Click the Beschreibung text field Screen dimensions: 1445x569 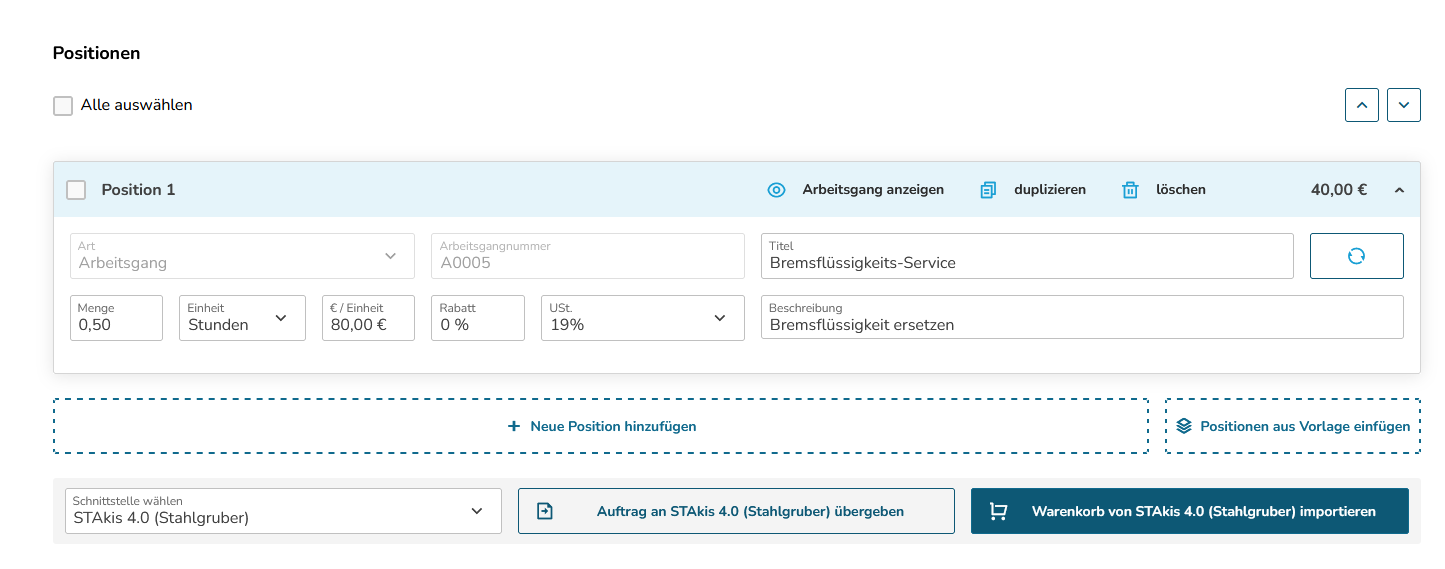[1082, 318]
